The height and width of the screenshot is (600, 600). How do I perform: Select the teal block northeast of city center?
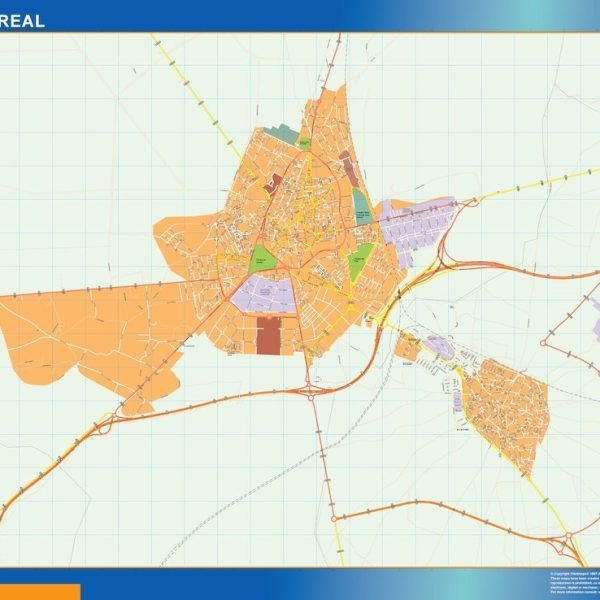(x=362, y=207)
